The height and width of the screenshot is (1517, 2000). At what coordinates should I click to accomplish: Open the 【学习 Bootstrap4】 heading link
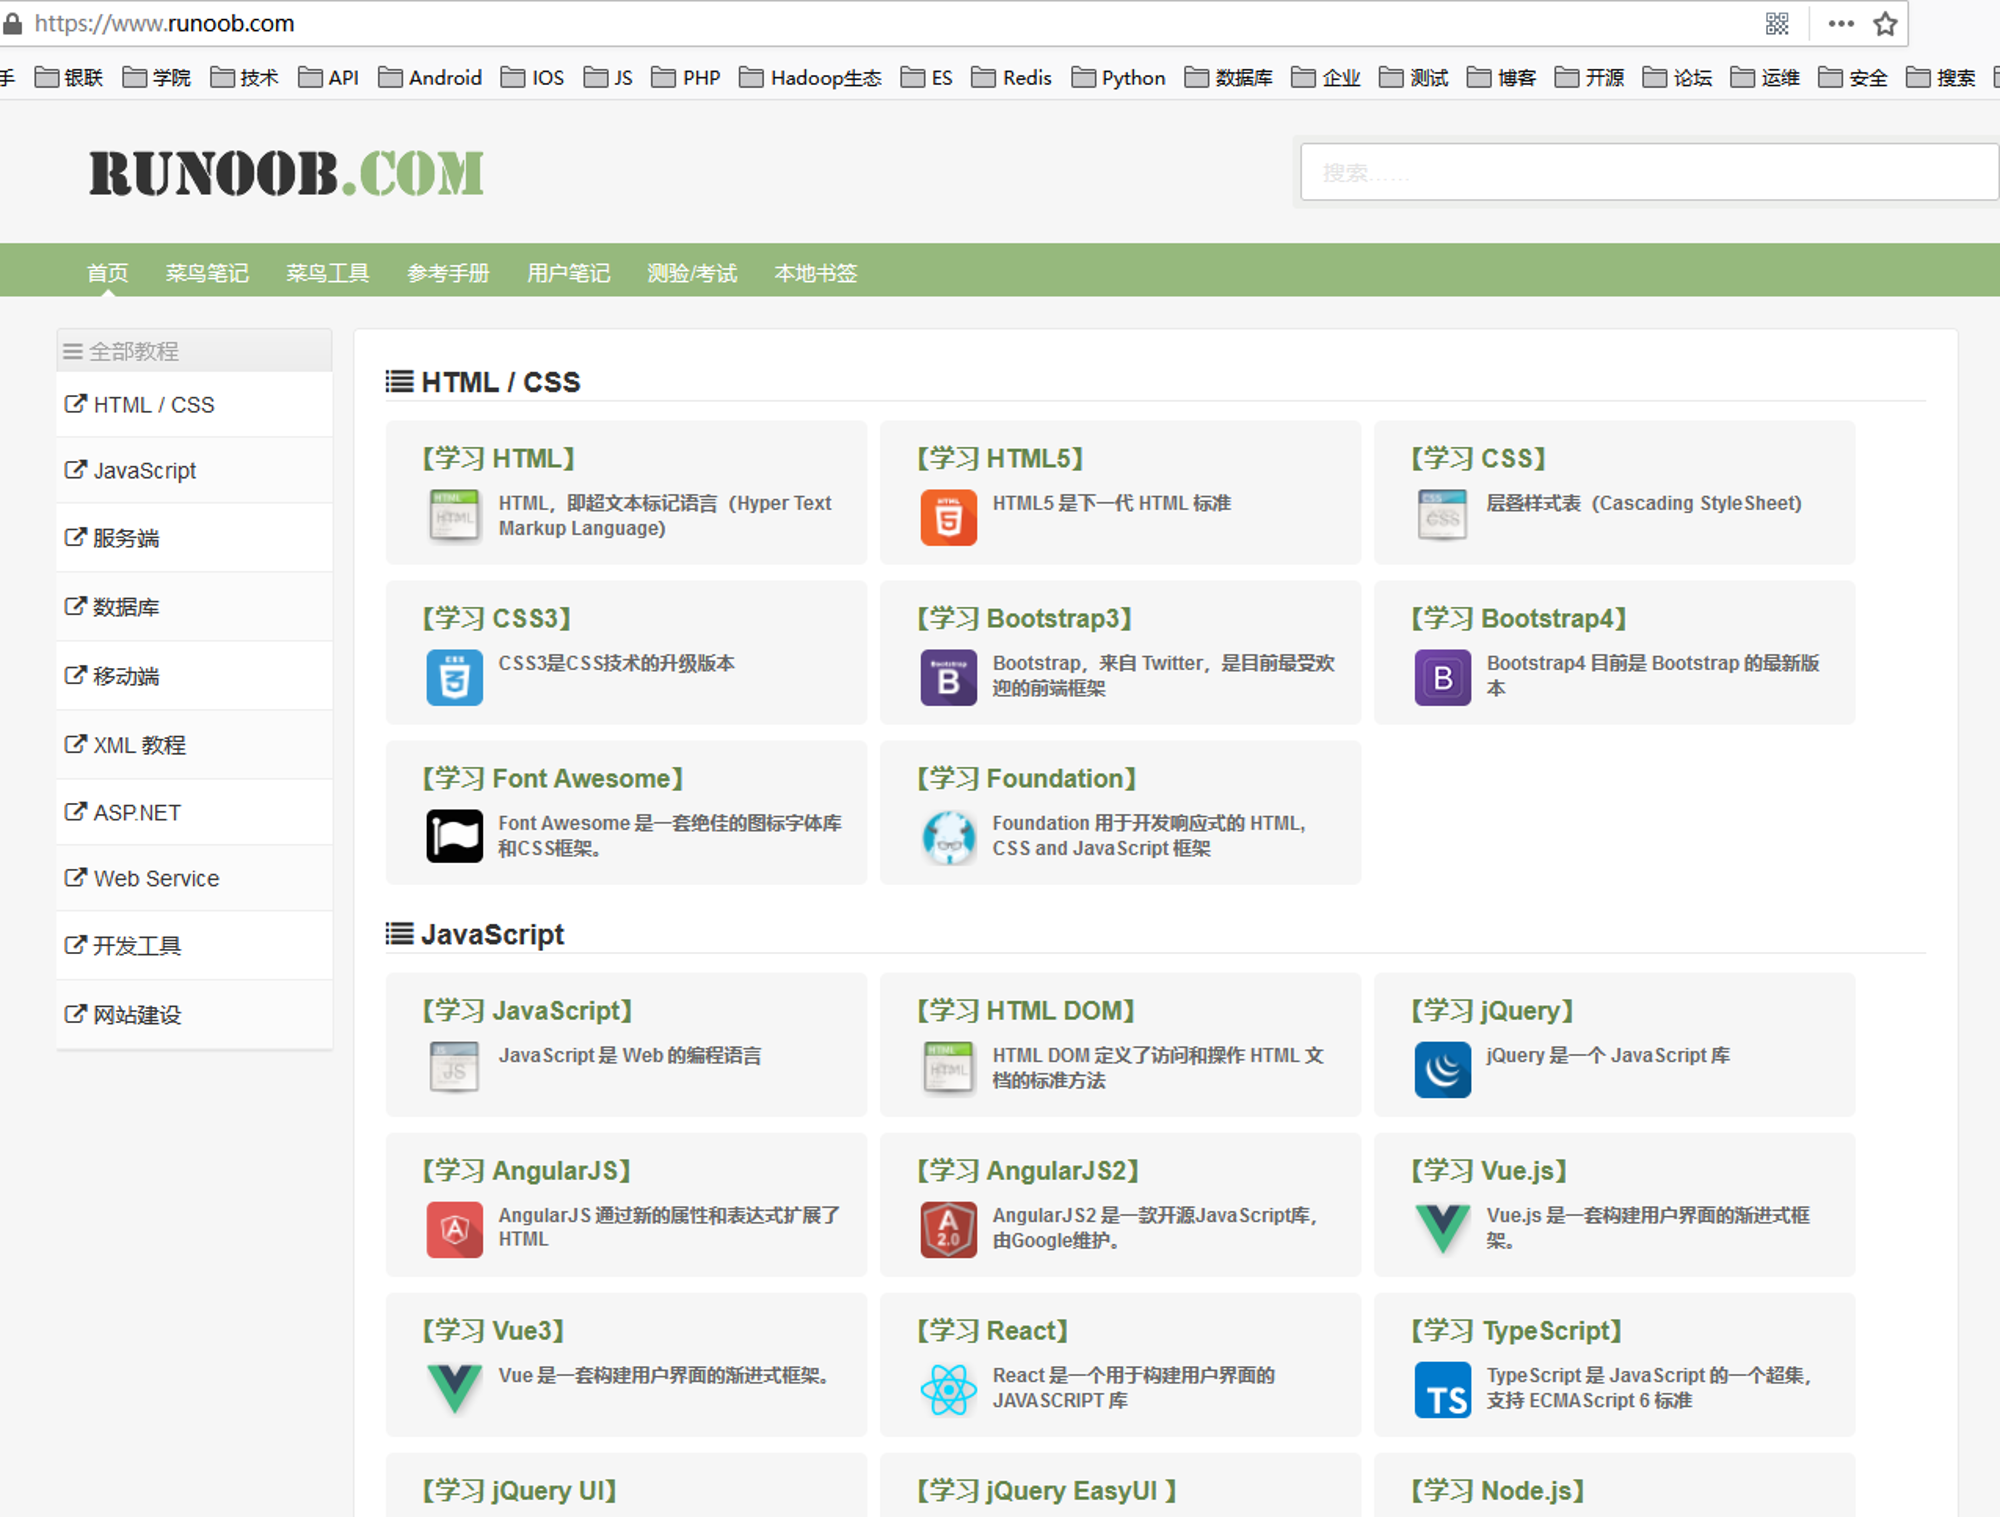coord(1518,619)
